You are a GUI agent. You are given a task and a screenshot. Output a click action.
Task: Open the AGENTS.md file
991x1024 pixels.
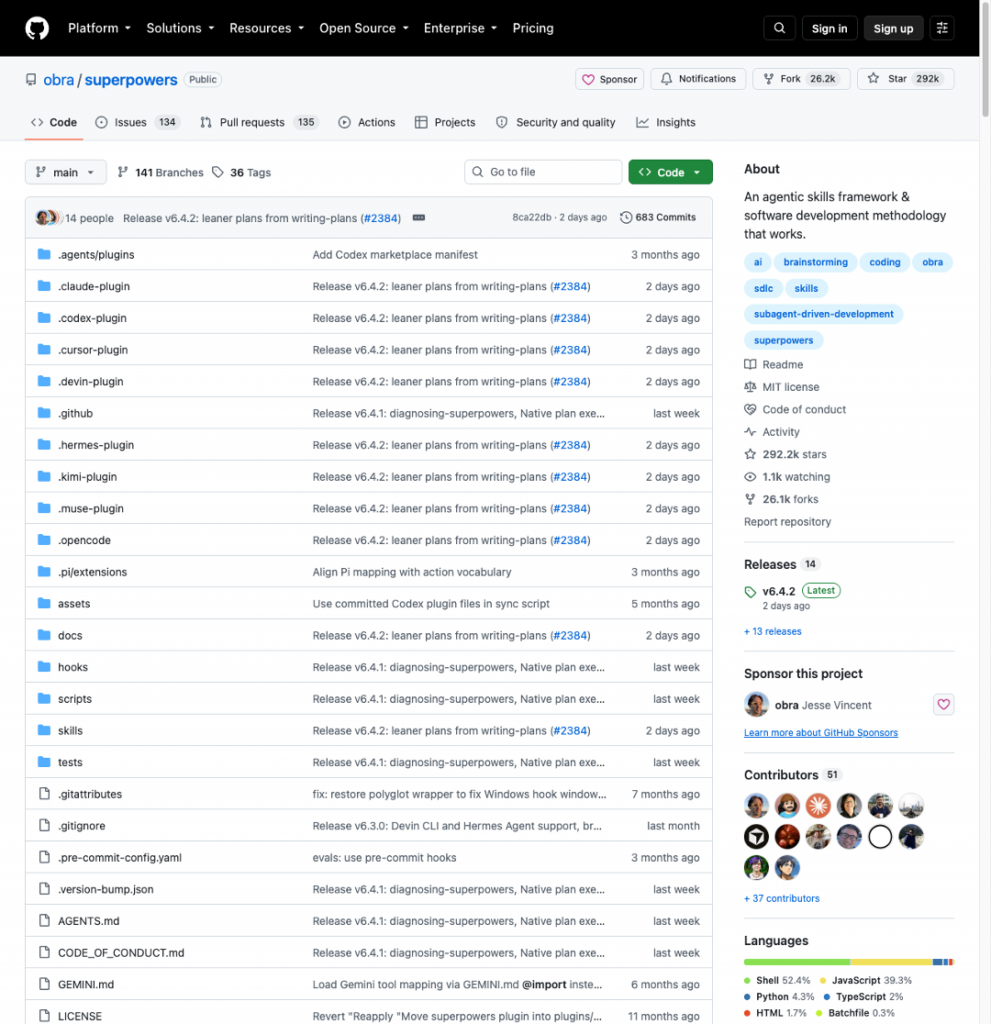[88, 921]
